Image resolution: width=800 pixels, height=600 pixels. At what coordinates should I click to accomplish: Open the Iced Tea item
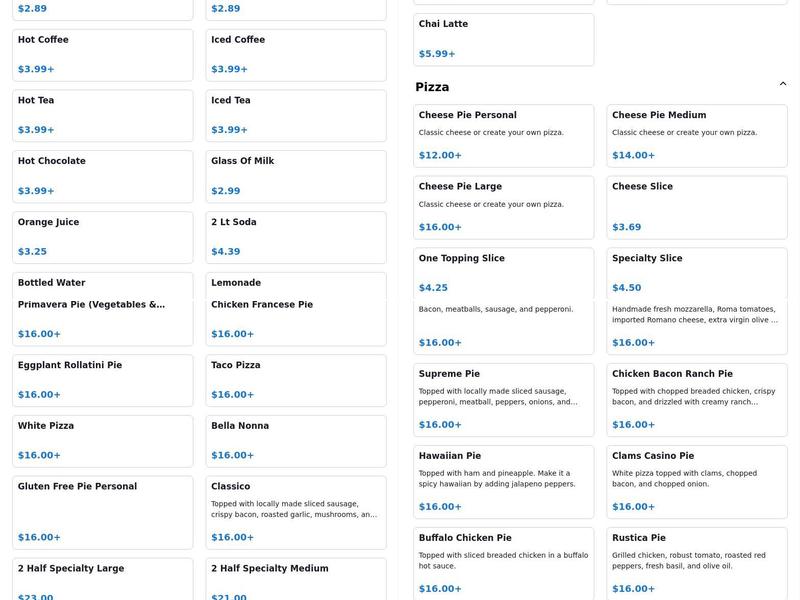click(295, 115)
